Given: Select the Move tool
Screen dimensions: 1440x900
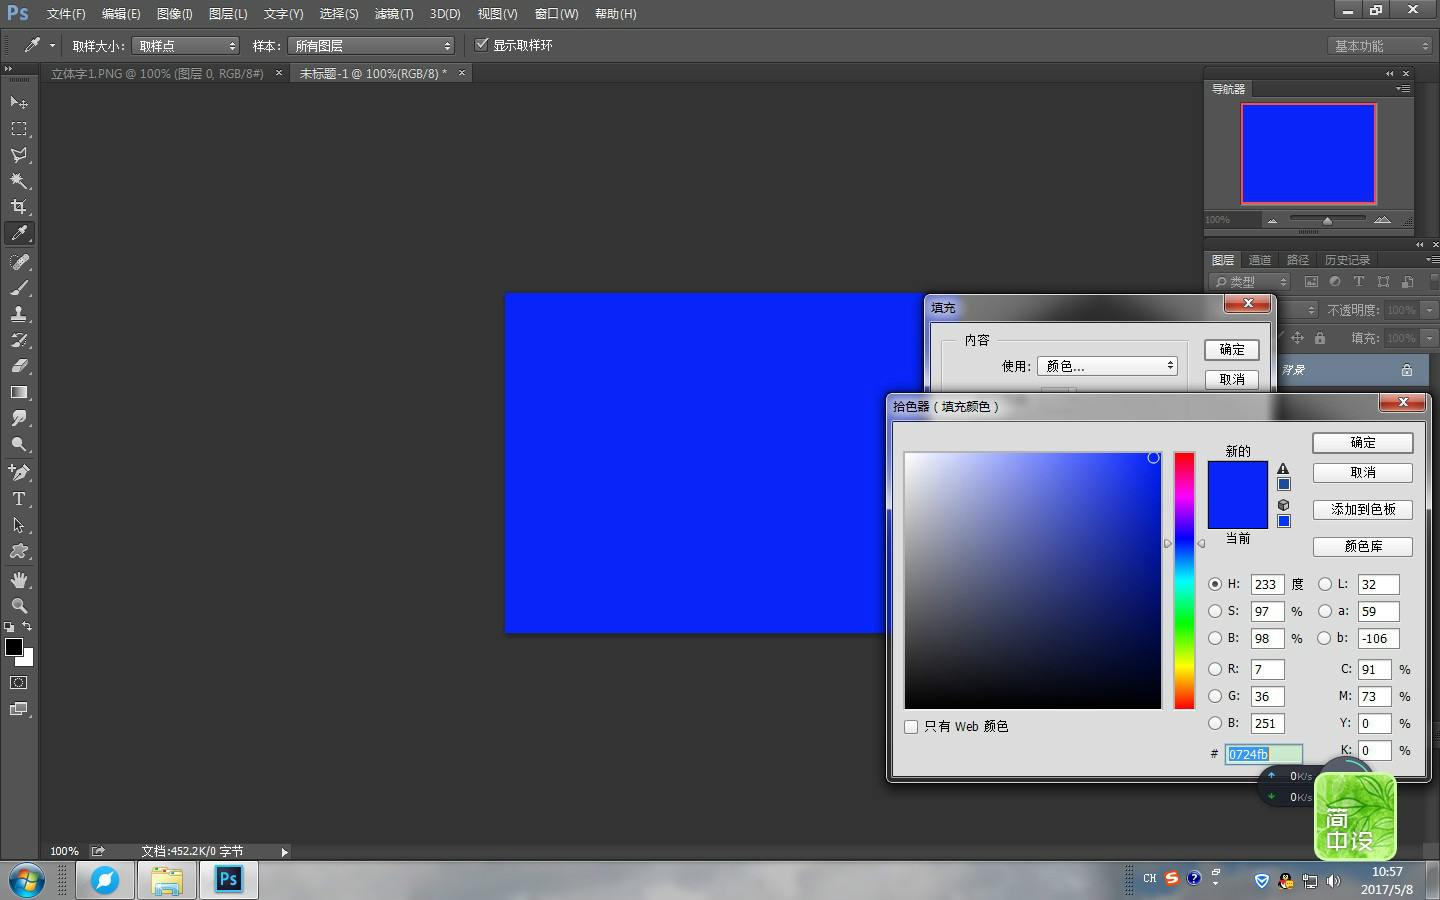Looking at the screenshot, I should point(19,102).
